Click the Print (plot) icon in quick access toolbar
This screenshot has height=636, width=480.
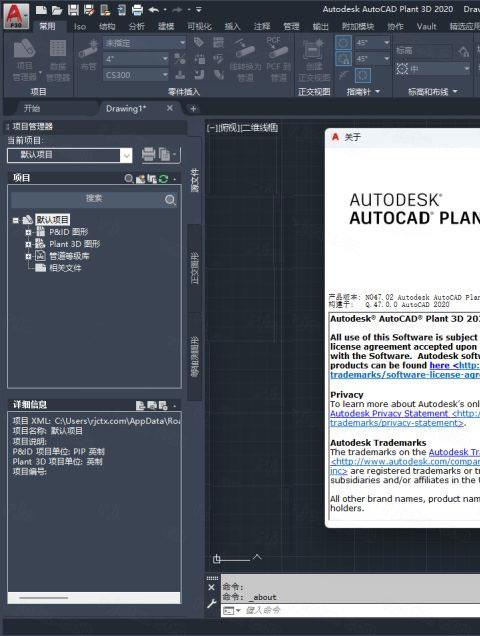pos(137,10)
